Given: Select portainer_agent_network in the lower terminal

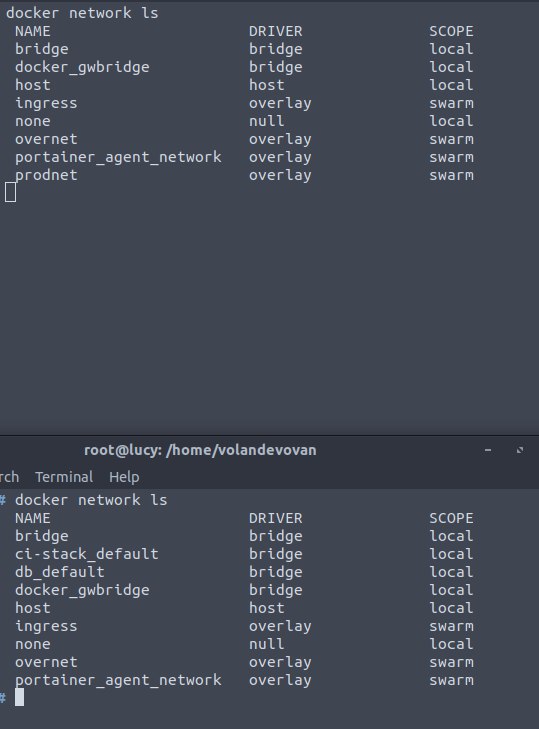Looking at the screenshot, I should tap(118, 680).
